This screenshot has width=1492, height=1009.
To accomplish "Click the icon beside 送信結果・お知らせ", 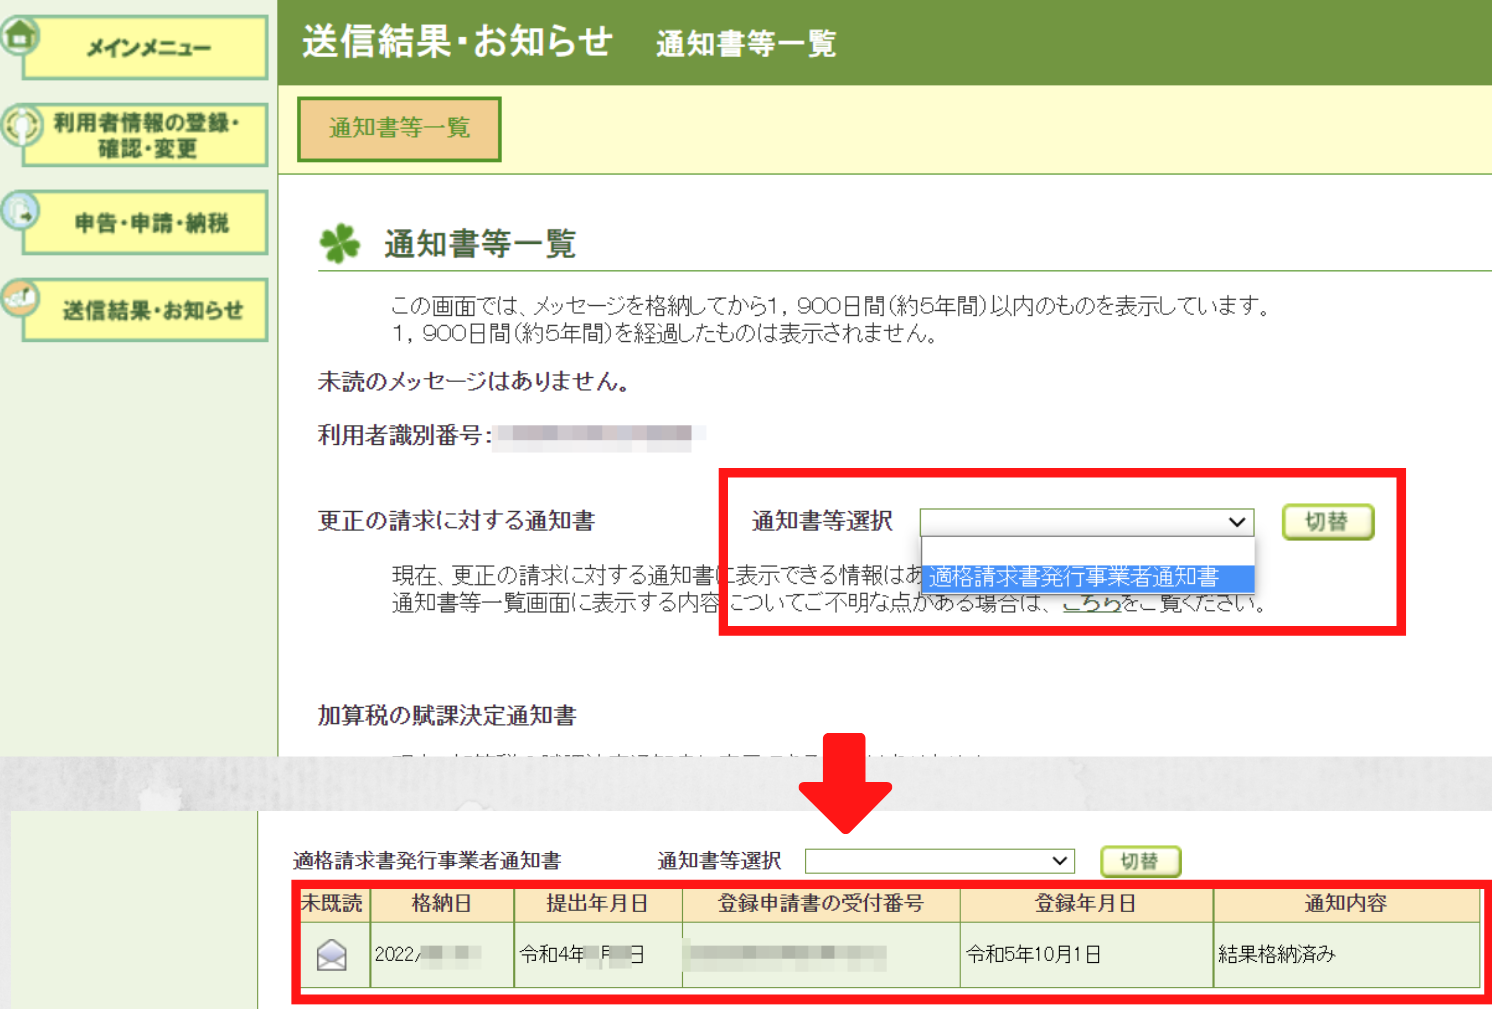I will (x=20, y=297).
